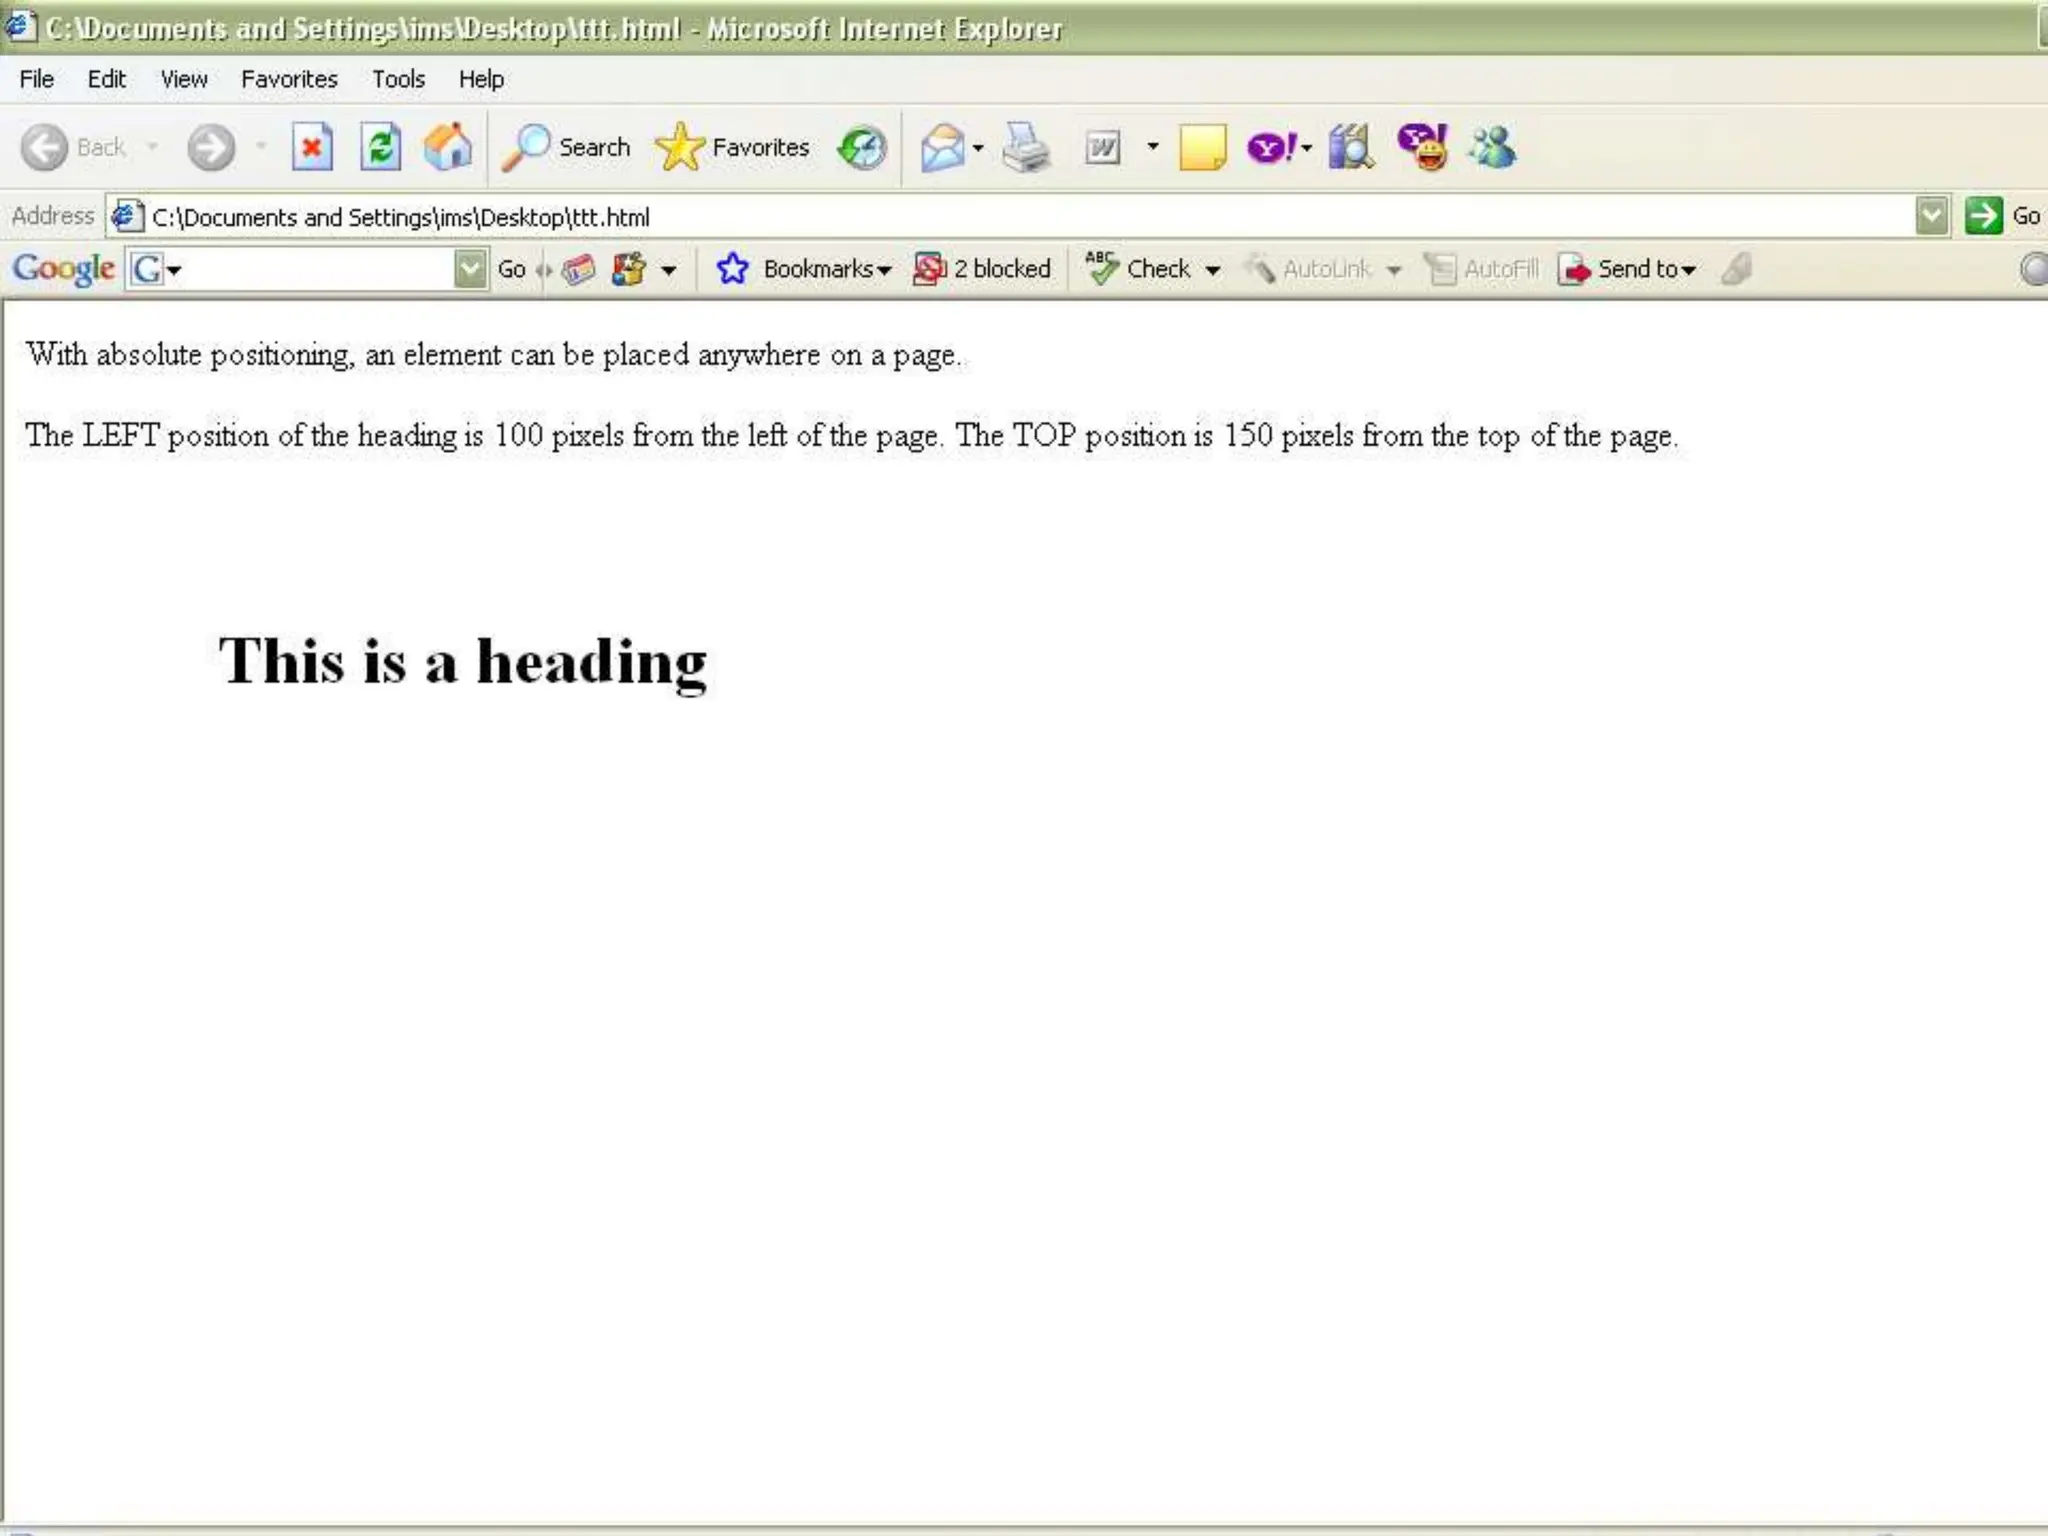Screen dimensions: 2048x1536
Task: Click the Print icon
Action: (1026, 148)
